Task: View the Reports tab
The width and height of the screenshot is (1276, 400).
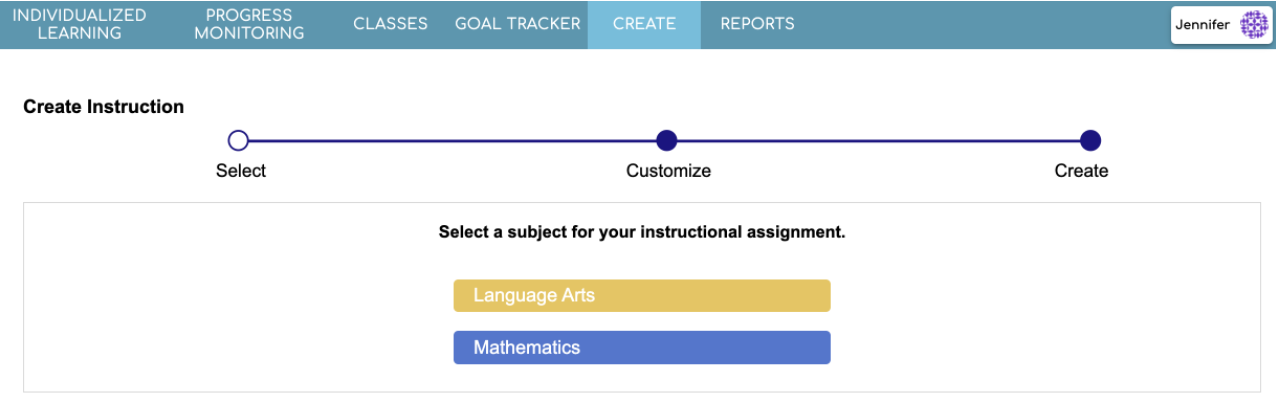Action: pyautogui.click(x=757, y=24)
